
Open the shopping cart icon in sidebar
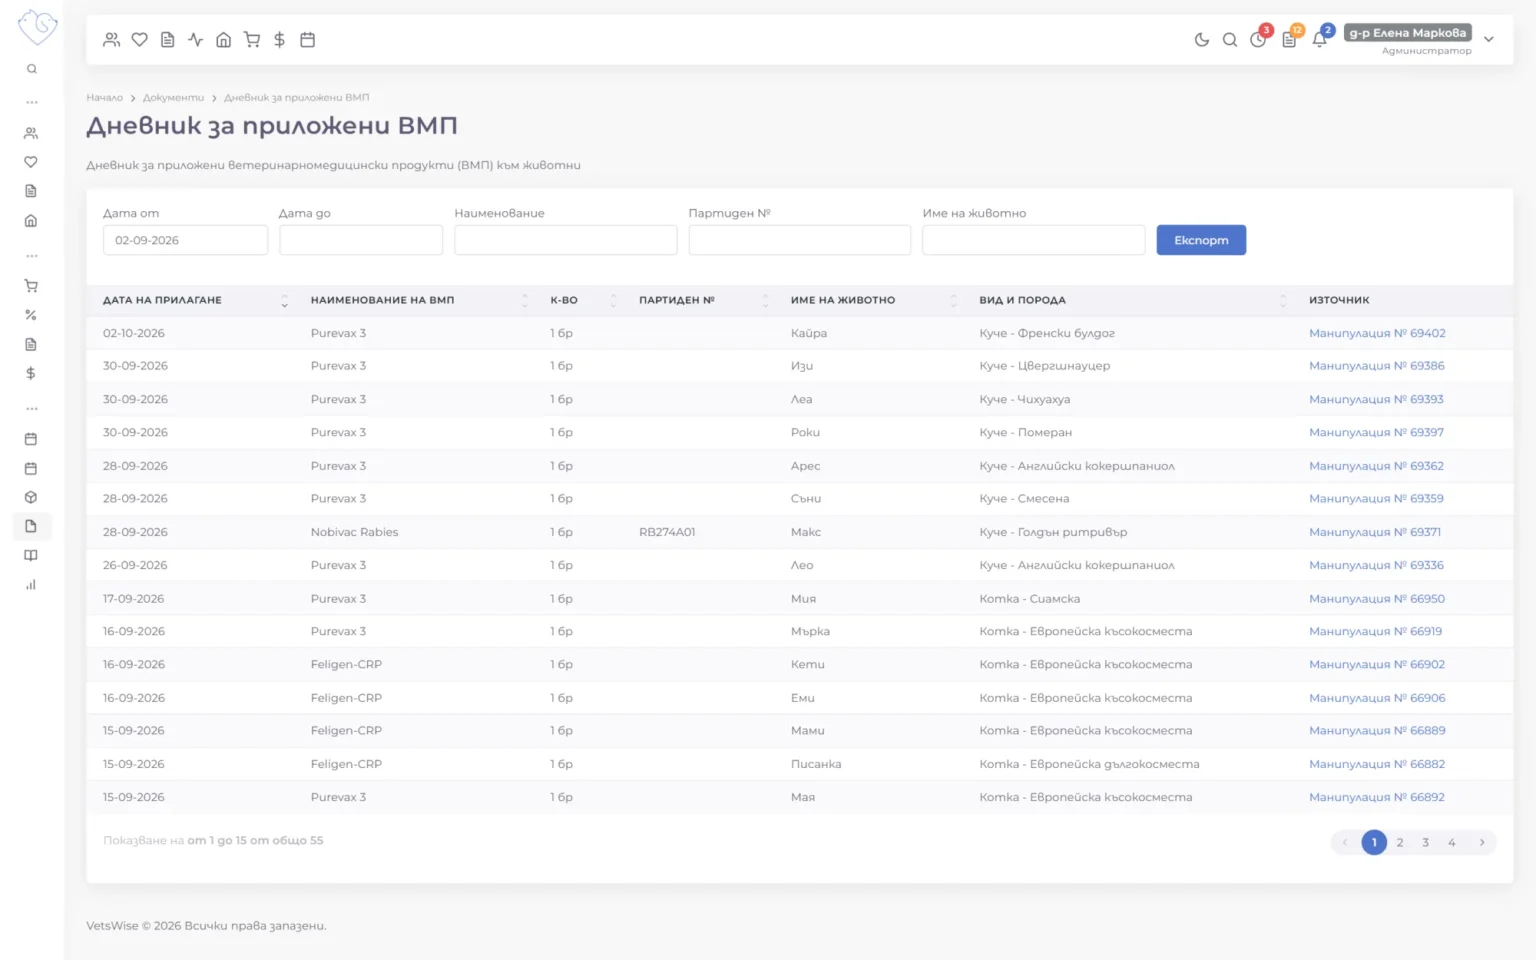pyautogui.click(x=31, y=286)
